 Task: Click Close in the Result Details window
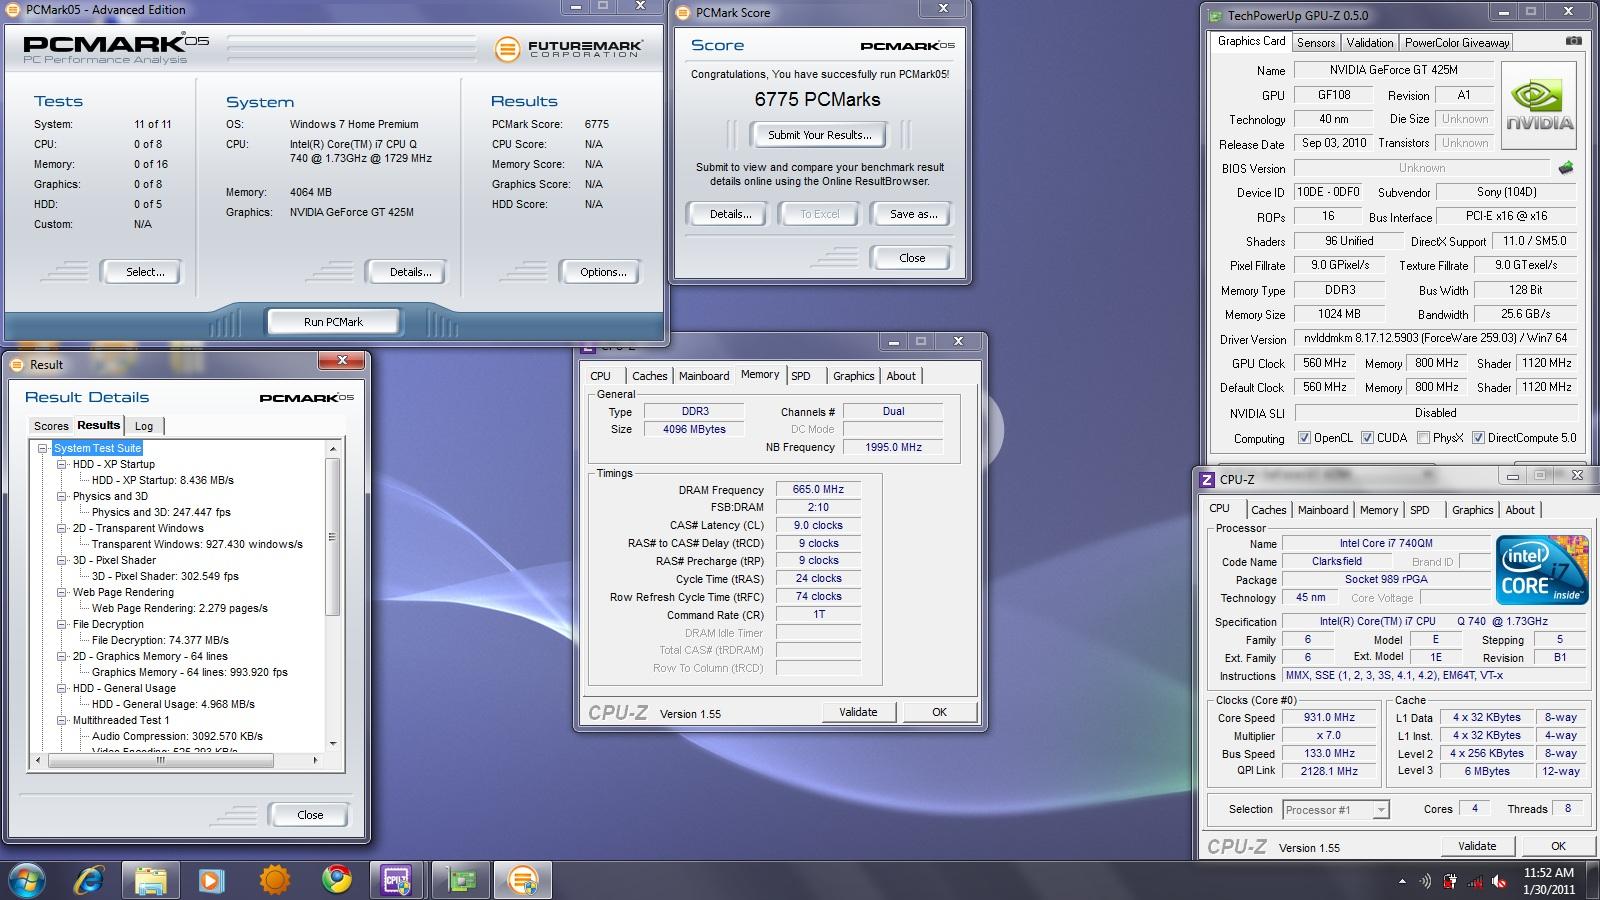coord(310,815)
